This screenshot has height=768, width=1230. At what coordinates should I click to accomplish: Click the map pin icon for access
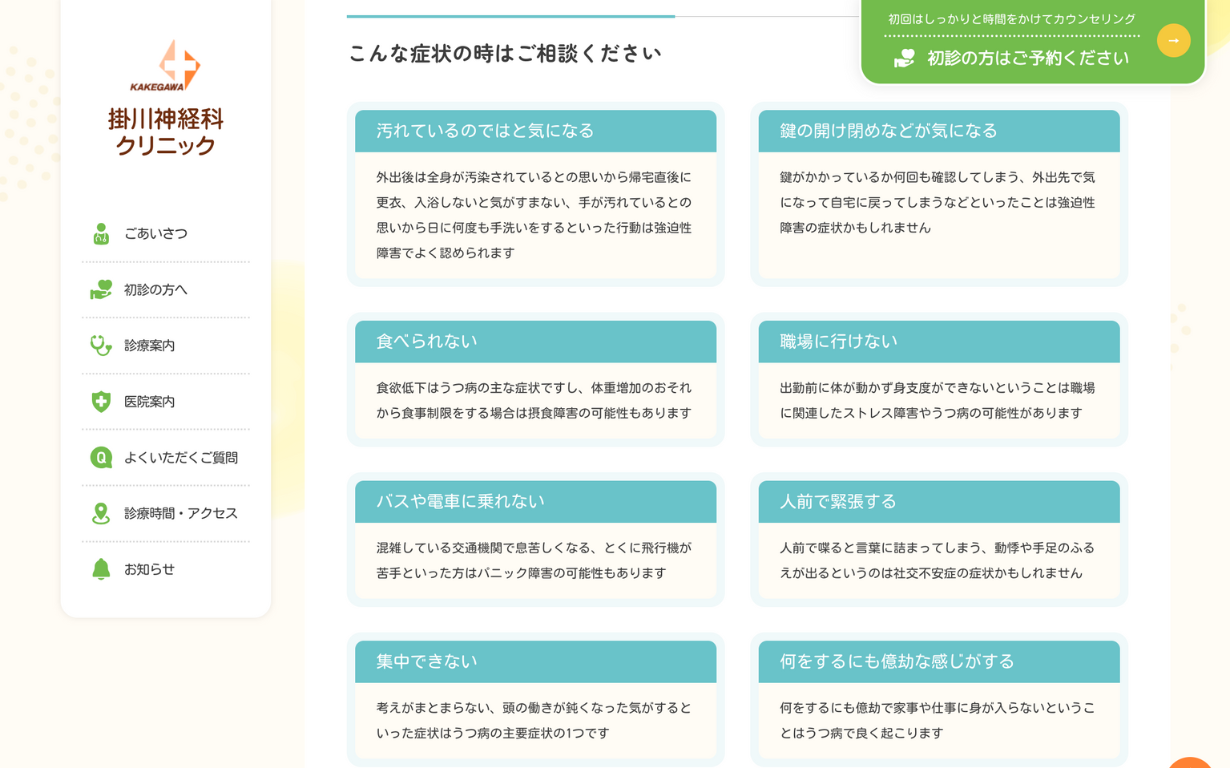click(101, 514)
